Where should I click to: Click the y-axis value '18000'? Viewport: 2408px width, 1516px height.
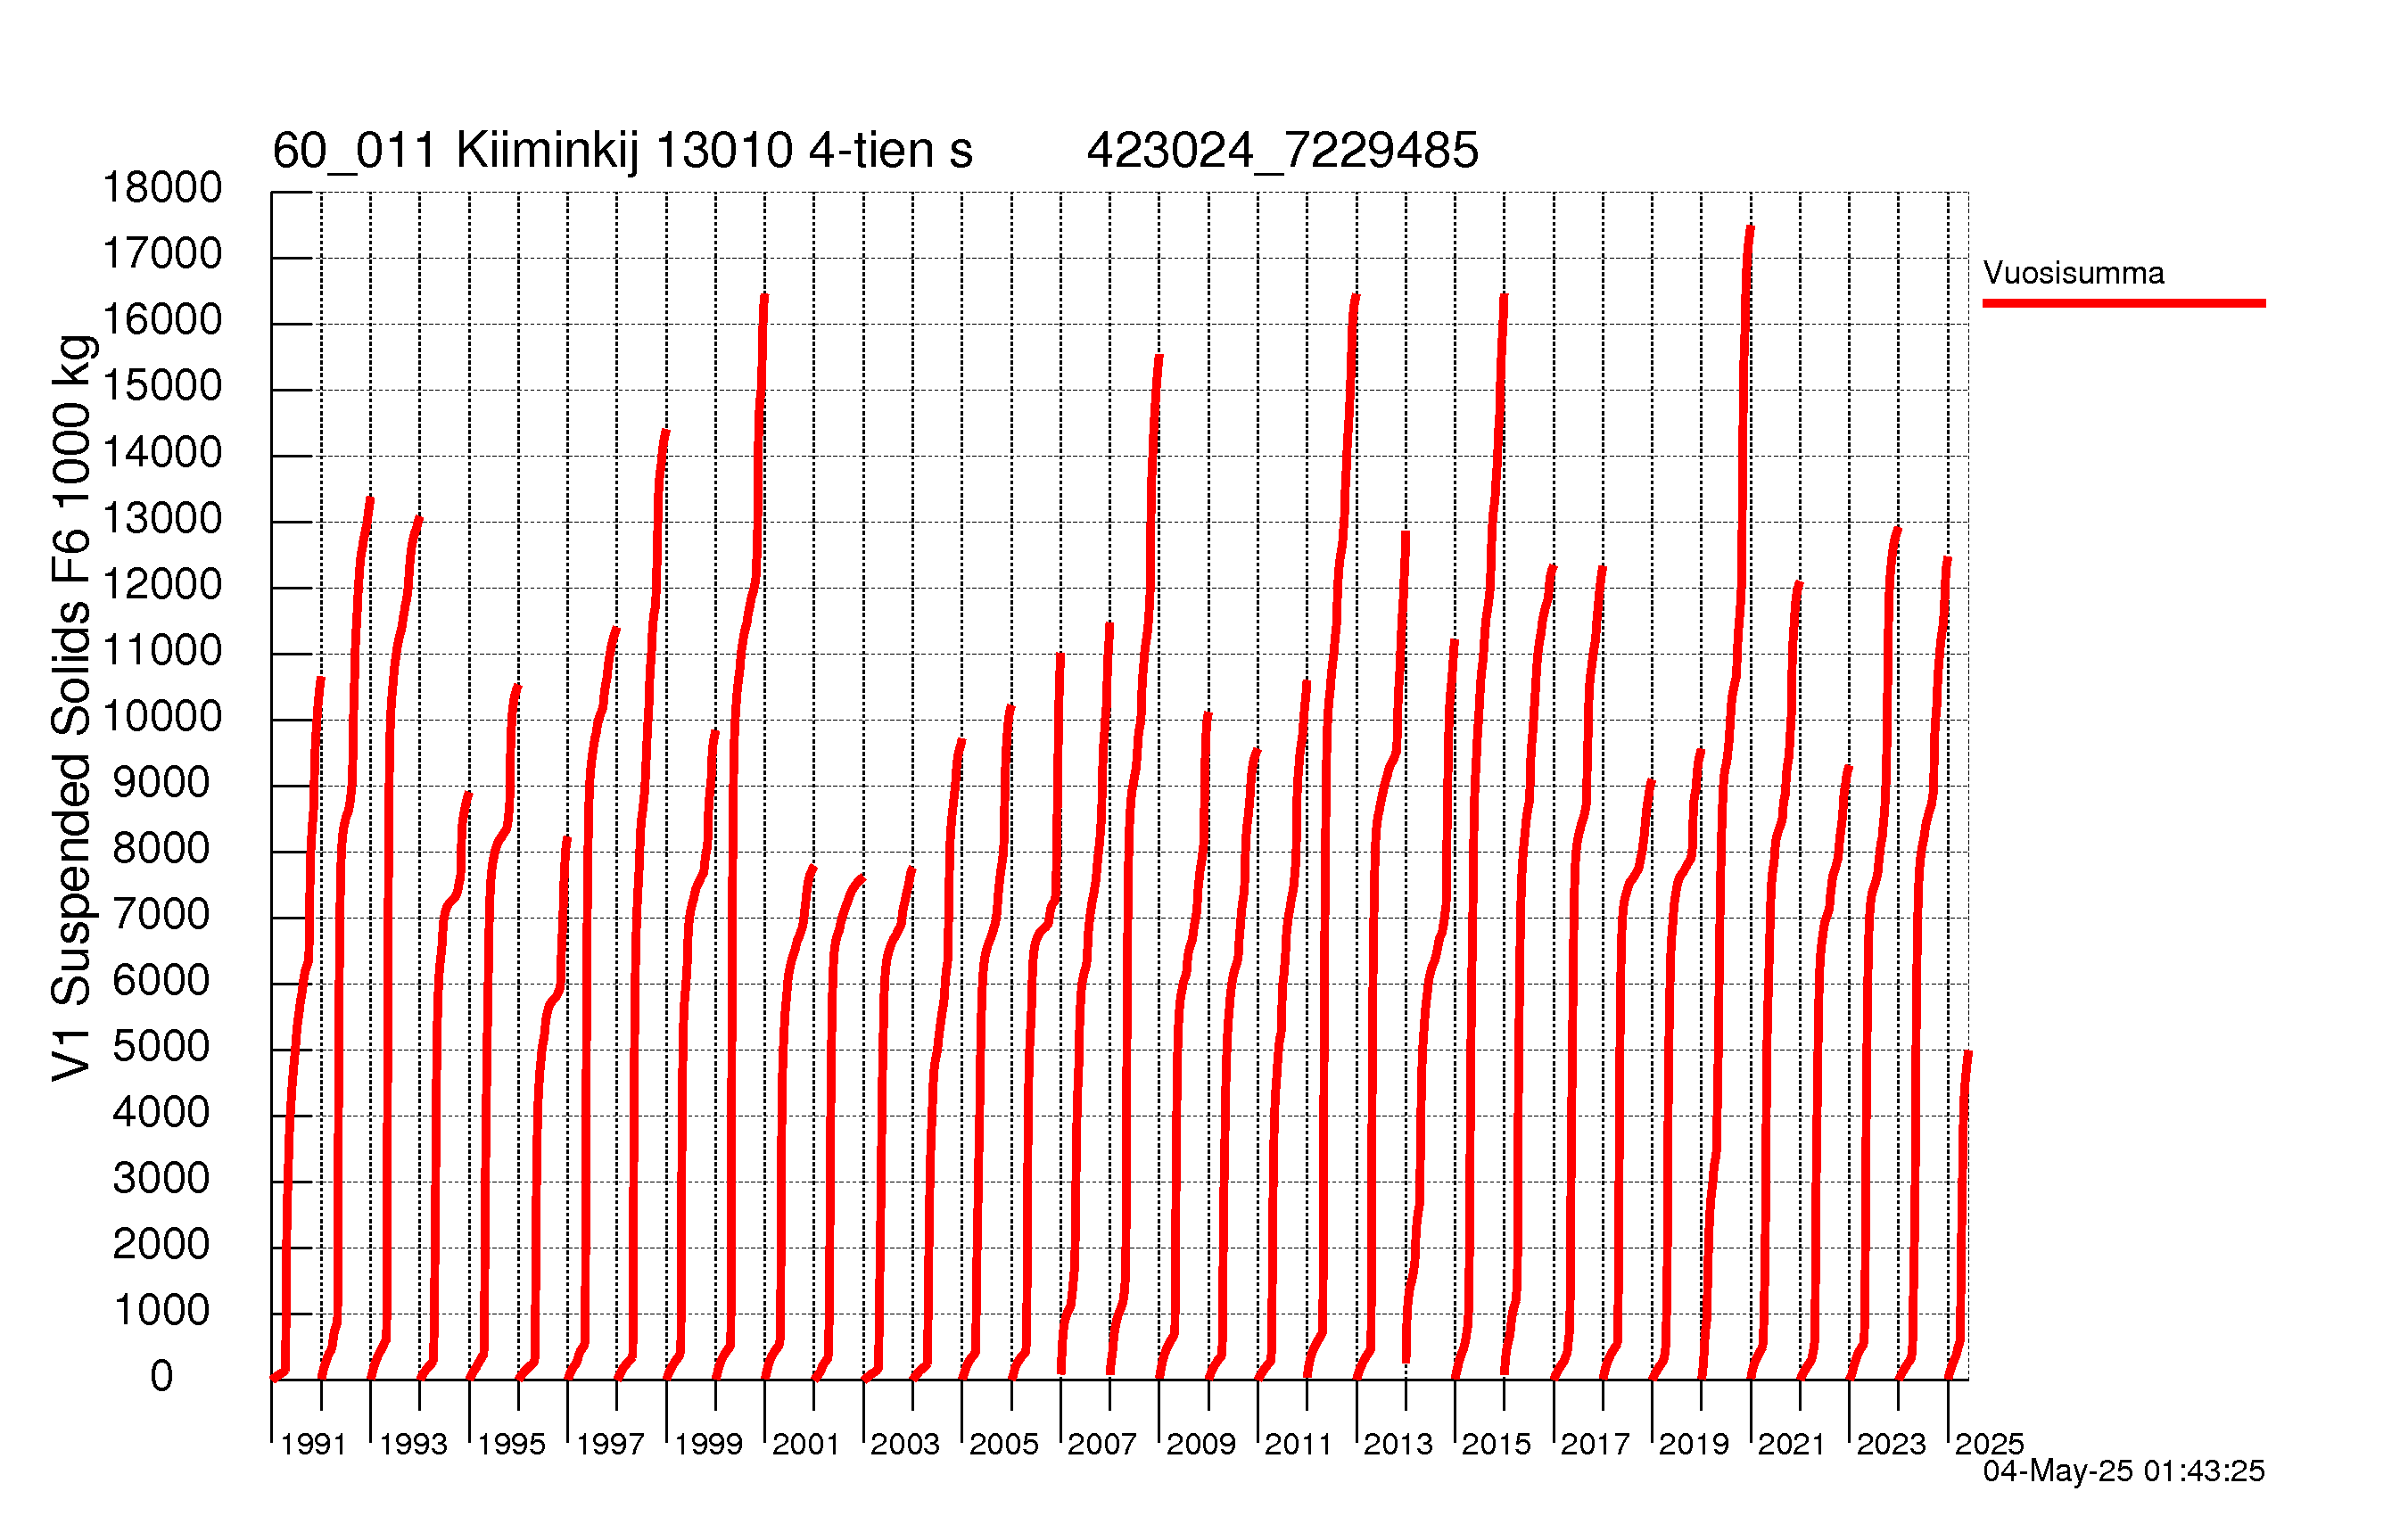[x=162, y=187]
